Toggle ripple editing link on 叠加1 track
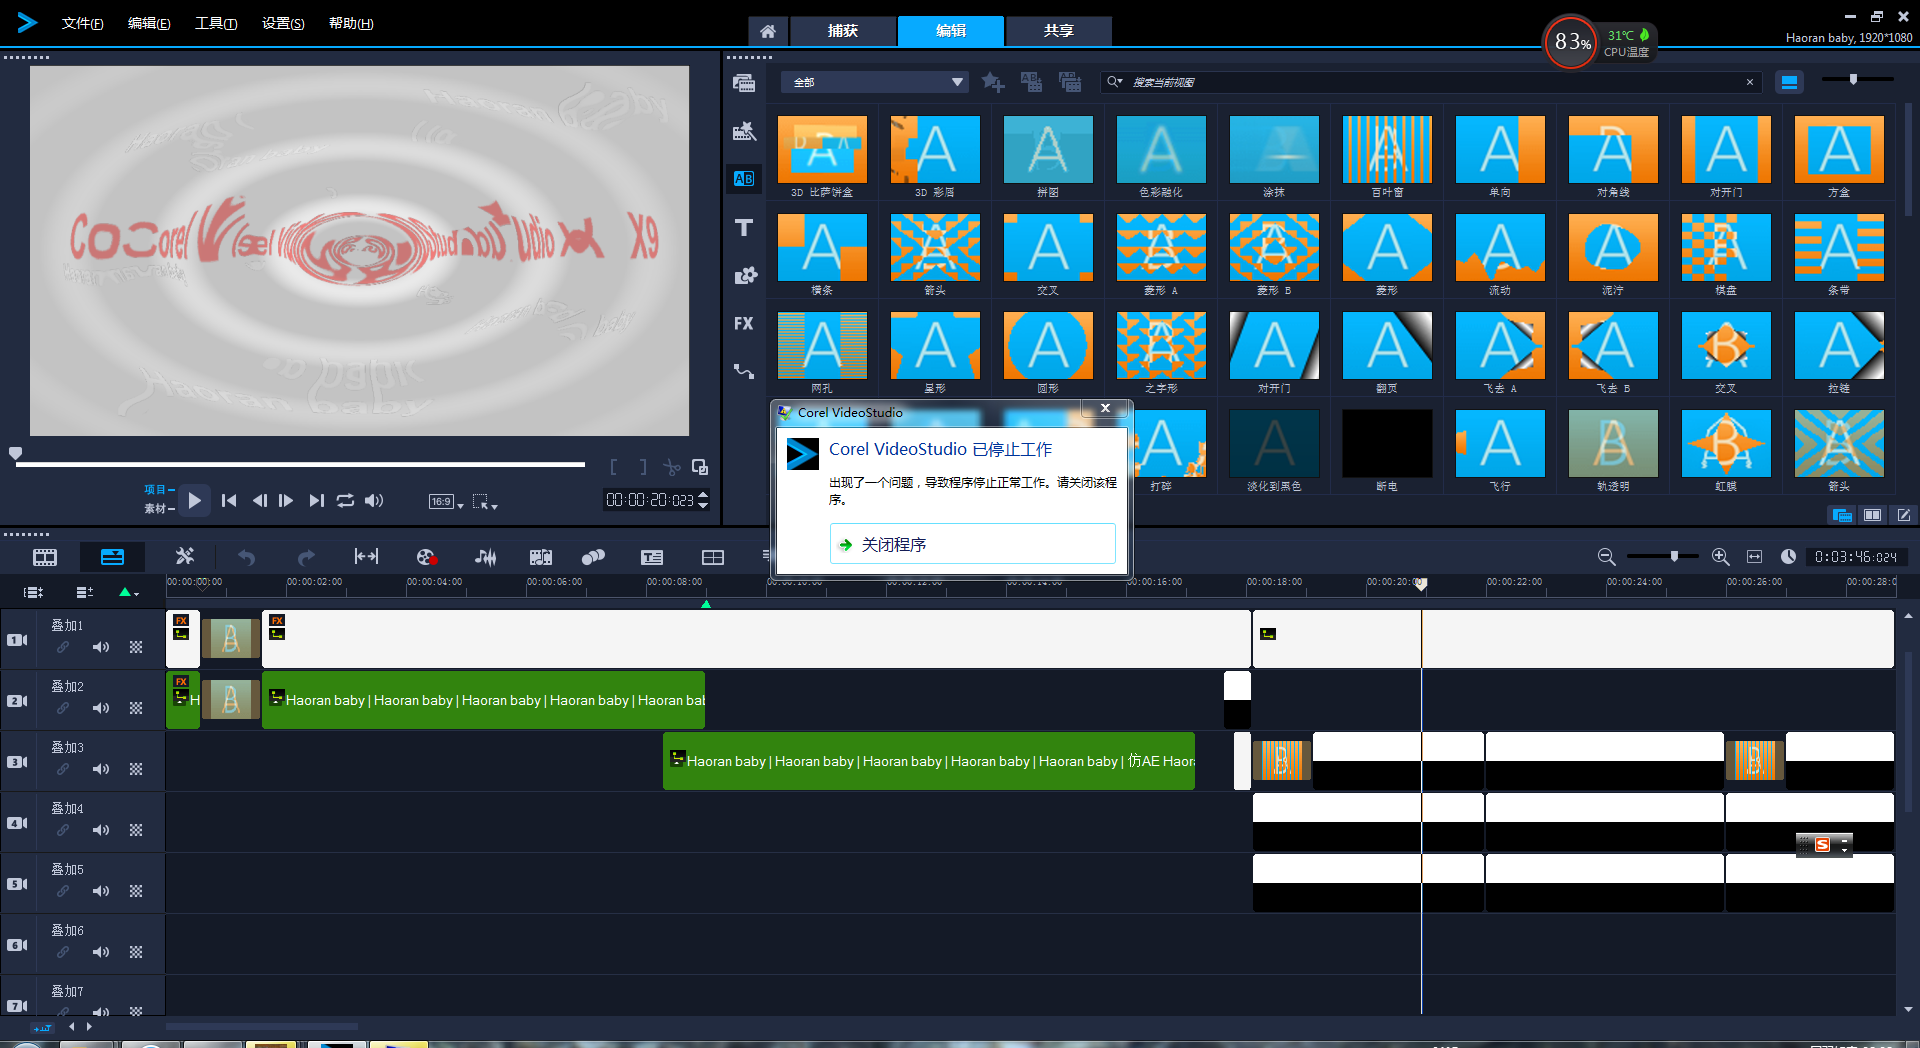This screenshot has height=1048, width=1920. pyautogui.click(x=63, y=647)
